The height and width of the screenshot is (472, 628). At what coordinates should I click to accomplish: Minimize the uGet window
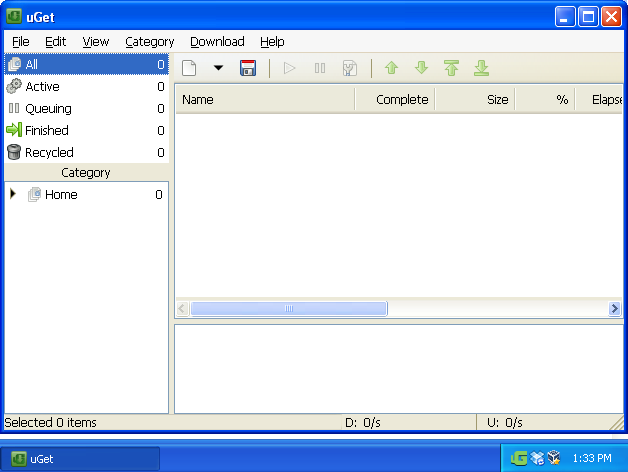pyautogui.click(x=565, y=17)
